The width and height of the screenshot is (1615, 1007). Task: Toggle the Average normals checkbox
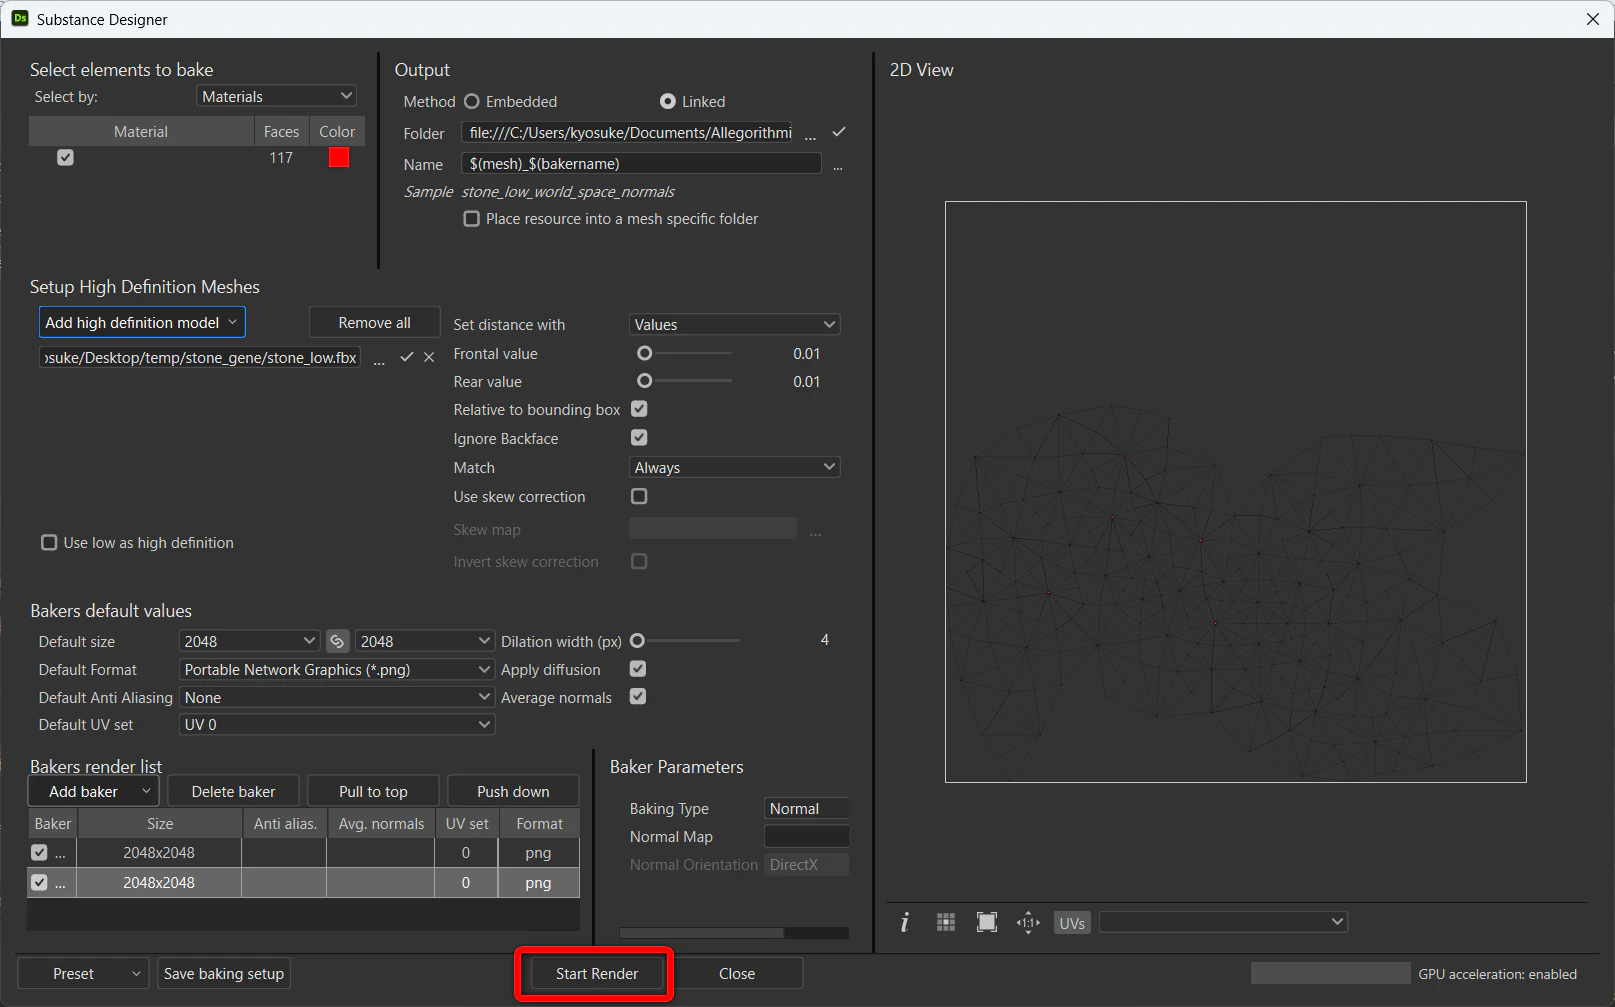638,697
